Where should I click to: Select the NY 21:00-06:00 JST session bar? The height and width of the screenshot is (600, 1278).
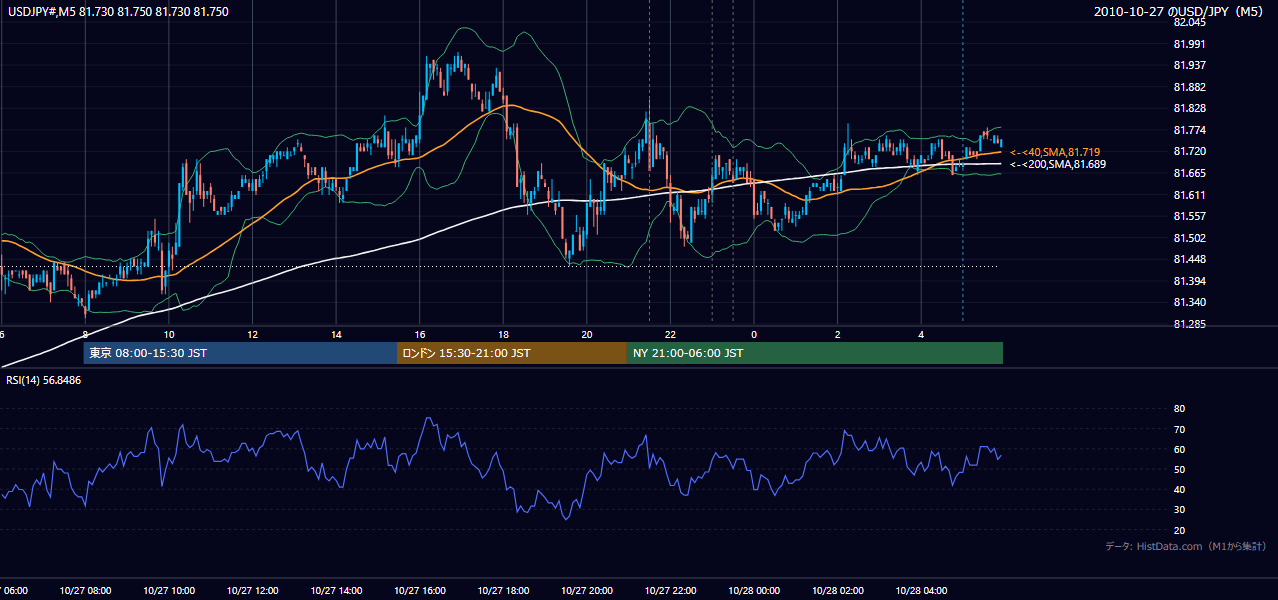[815, 353]
